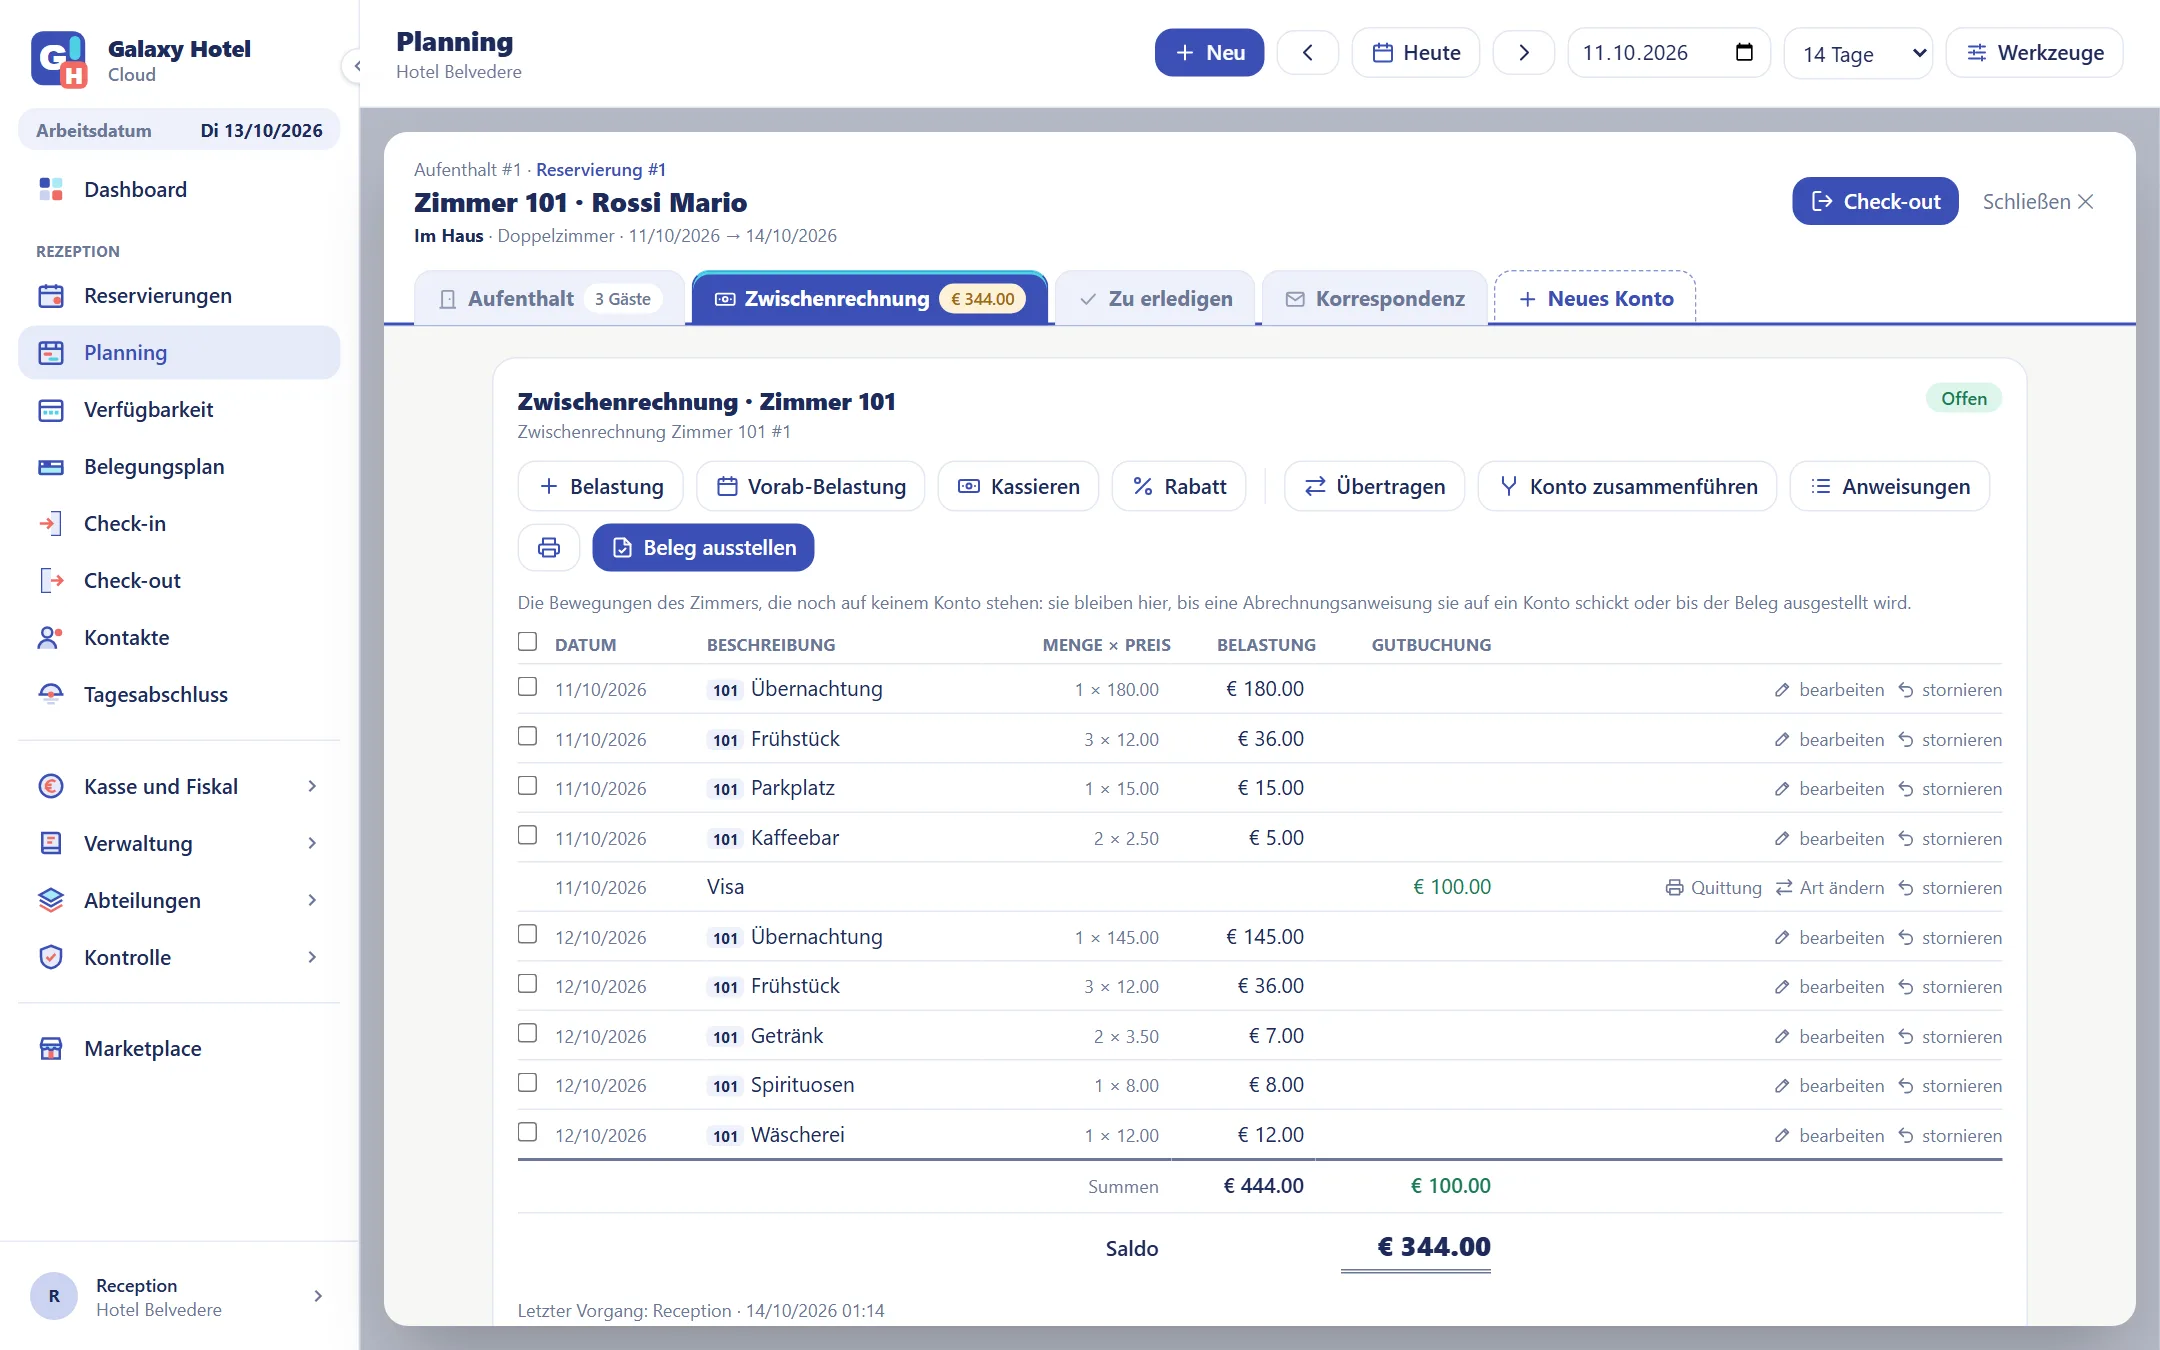Expand Verwaltung menu
Viewport: 2160px width, 1350px height.
pos(179,844)
